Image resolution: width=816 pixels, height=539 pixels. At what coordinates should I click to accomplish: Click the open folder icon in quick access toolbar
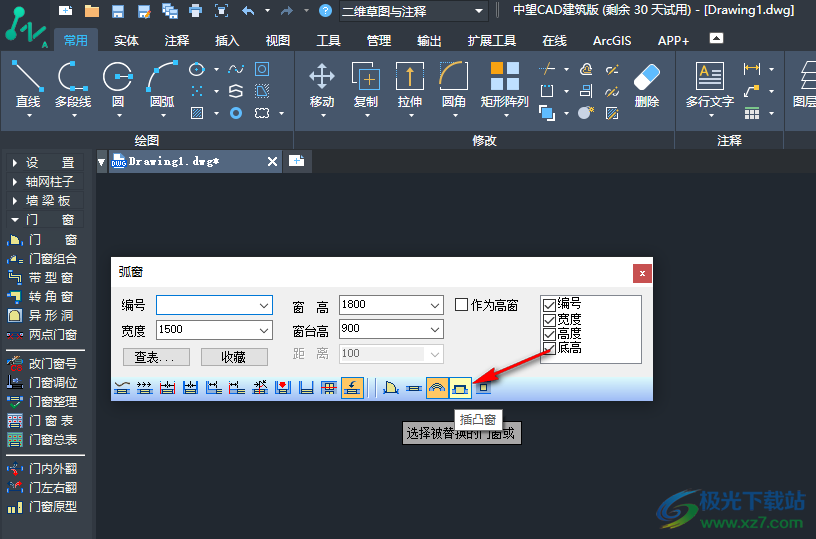pyautogui.click(x=92, y=10)
